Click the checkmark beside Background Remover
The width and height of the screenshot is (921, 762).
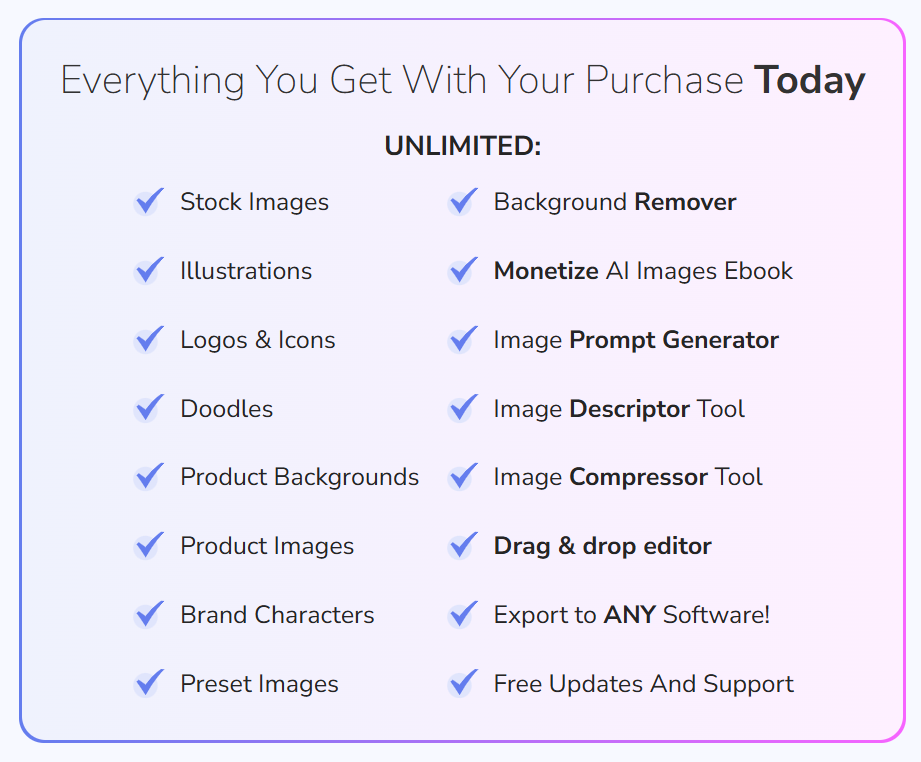coord(462,202)
